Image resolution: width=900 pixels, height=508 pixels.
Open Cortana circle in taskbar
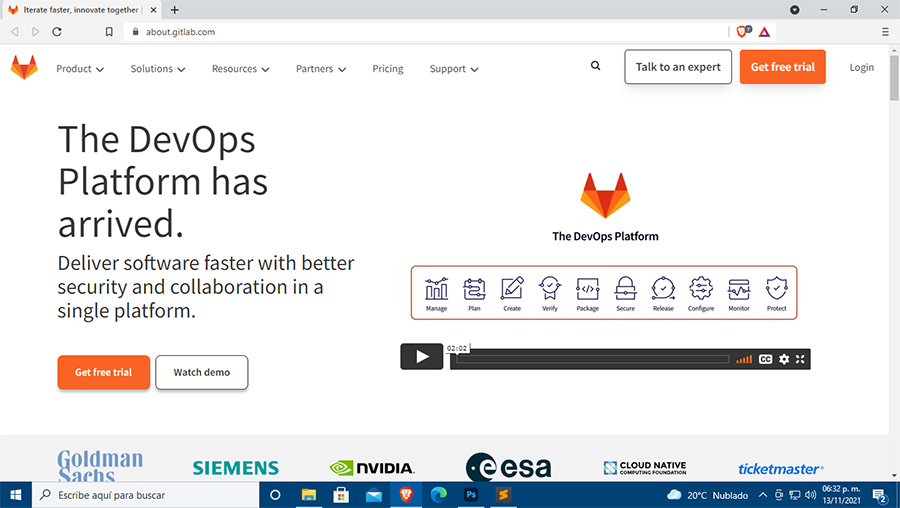click(275, 495)
